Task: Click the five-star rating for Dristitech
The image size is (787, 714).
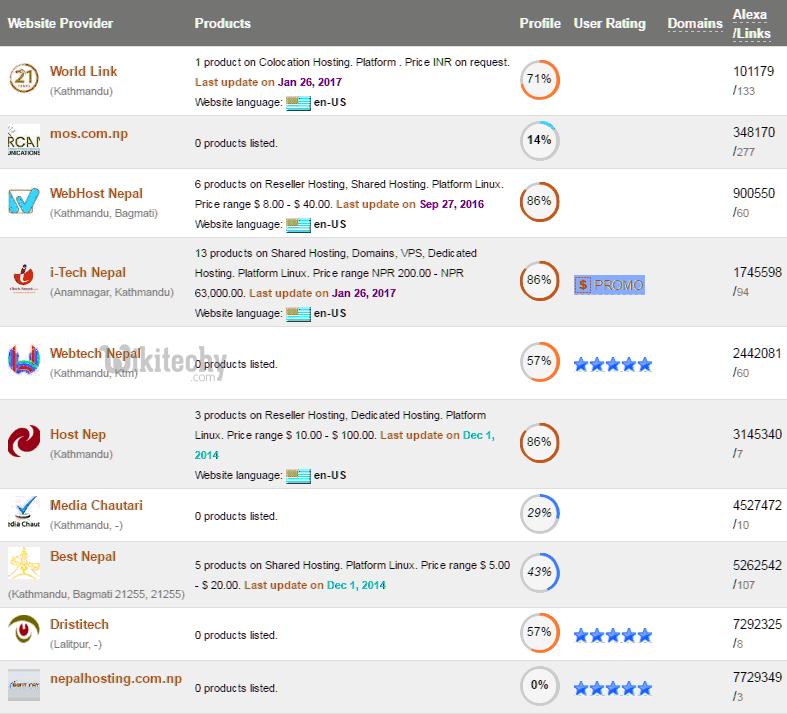Action: coord(613,636)
